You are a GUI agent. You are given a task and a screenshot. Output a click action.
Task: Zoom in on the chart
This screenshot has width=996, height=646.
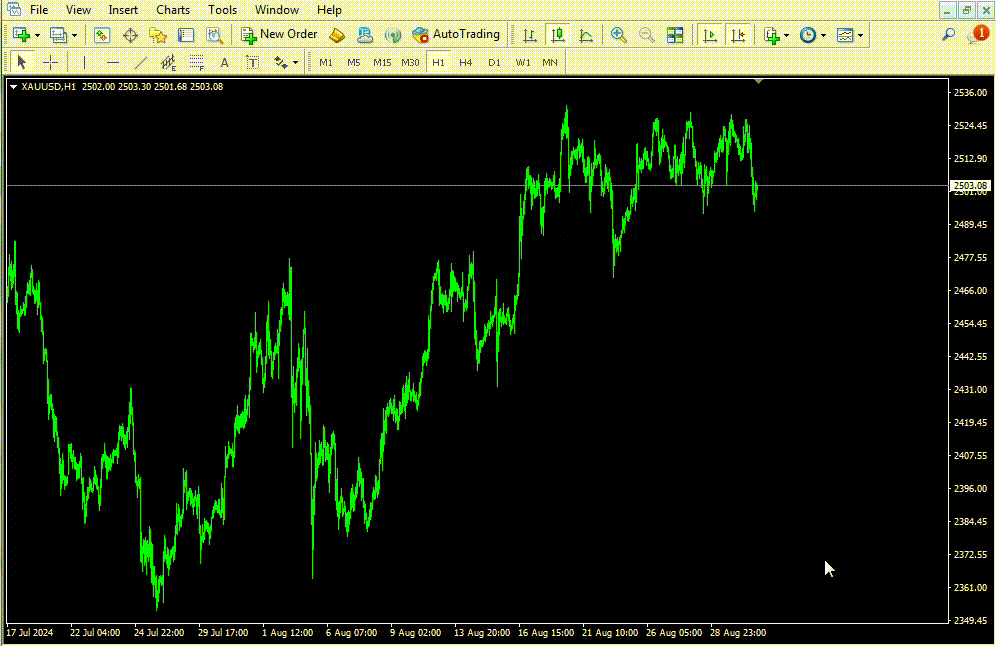pos(618,35)
